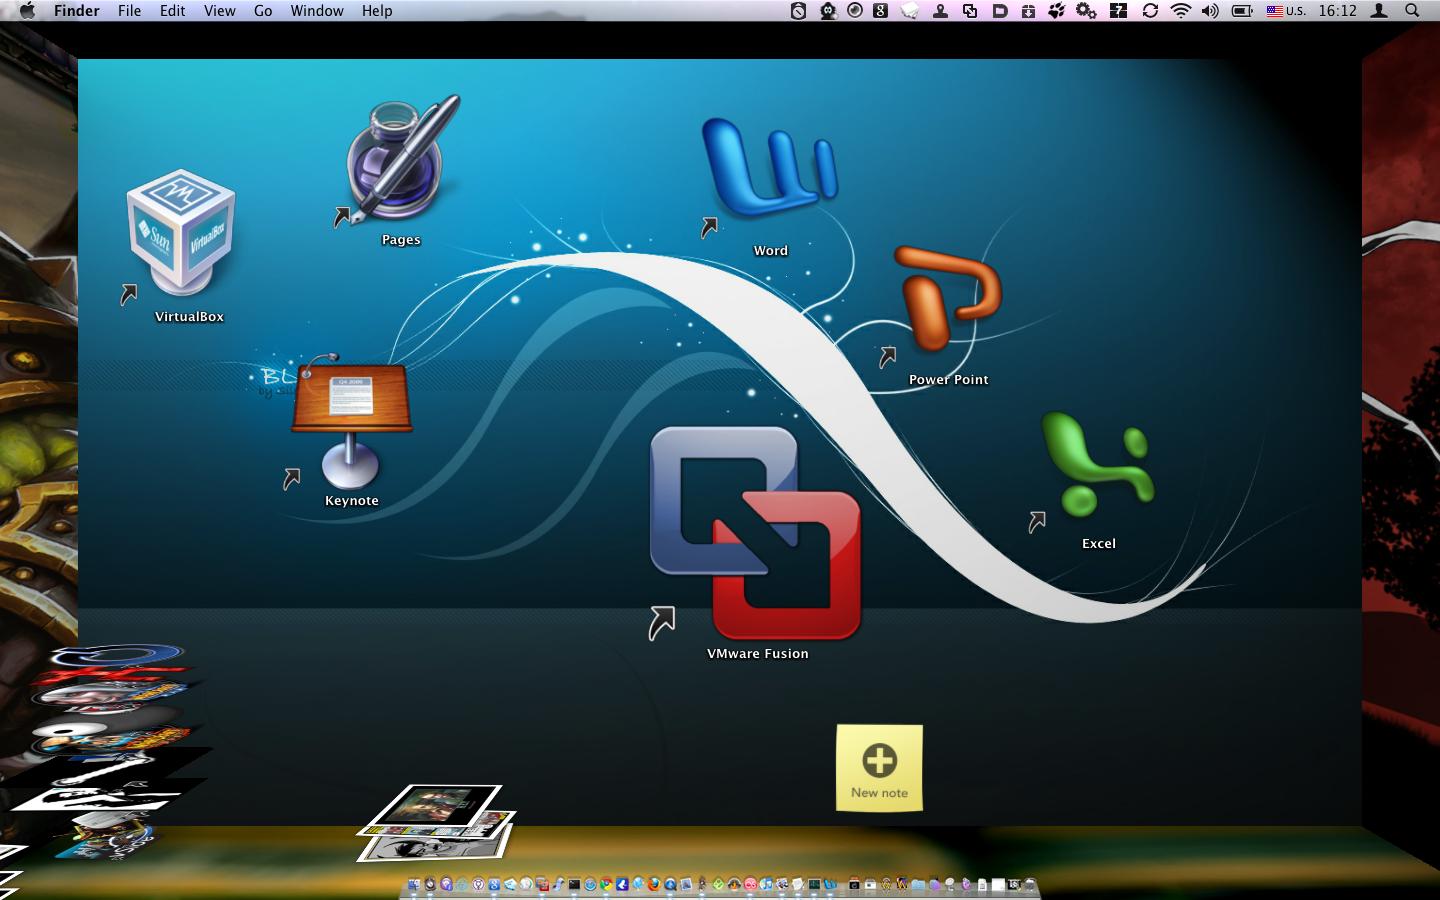
Task: Open the View menu
Action: pos(220,11)
